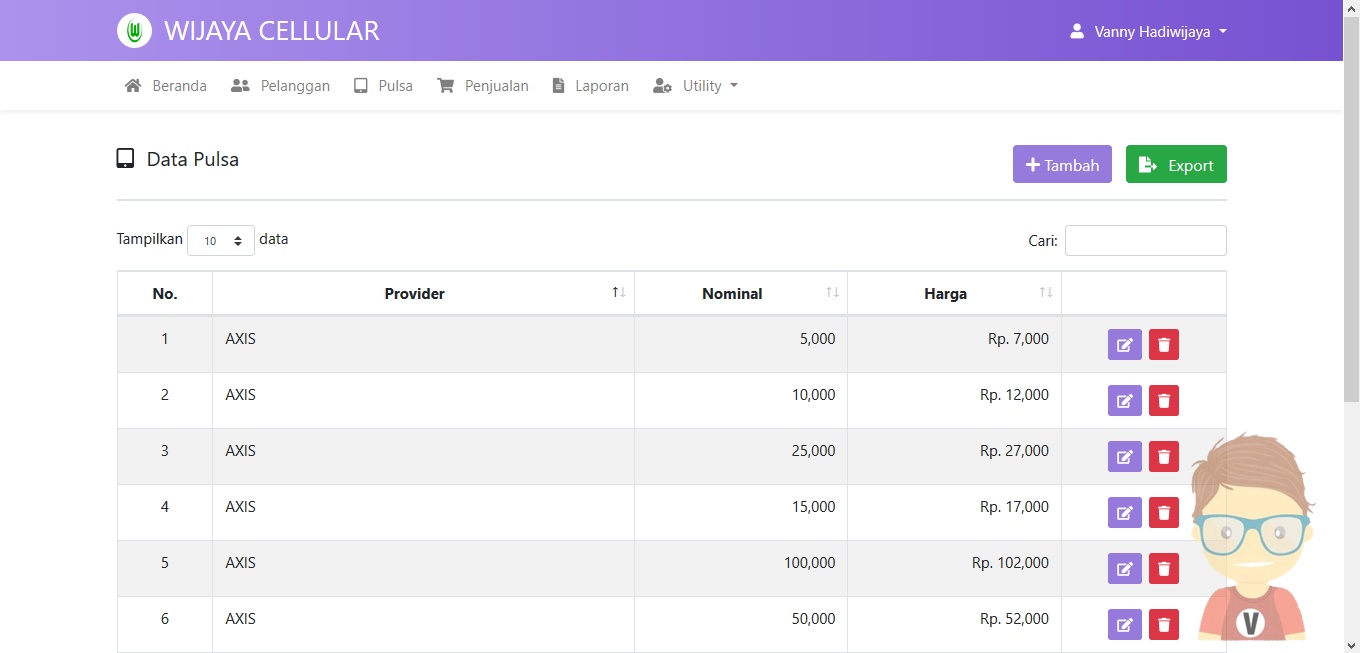Click the Wijaya Cellular logo icon
1360x653 pixels.
click(134, 31)
